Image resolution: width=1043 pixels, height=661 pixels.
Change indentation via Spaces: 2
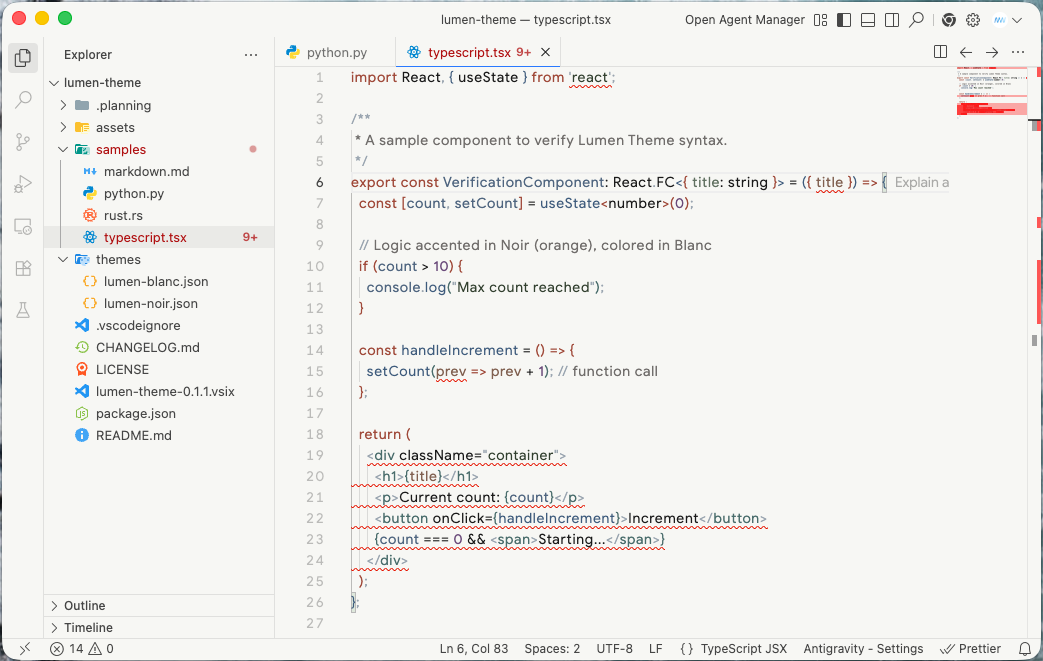click(x=552, y=649)
